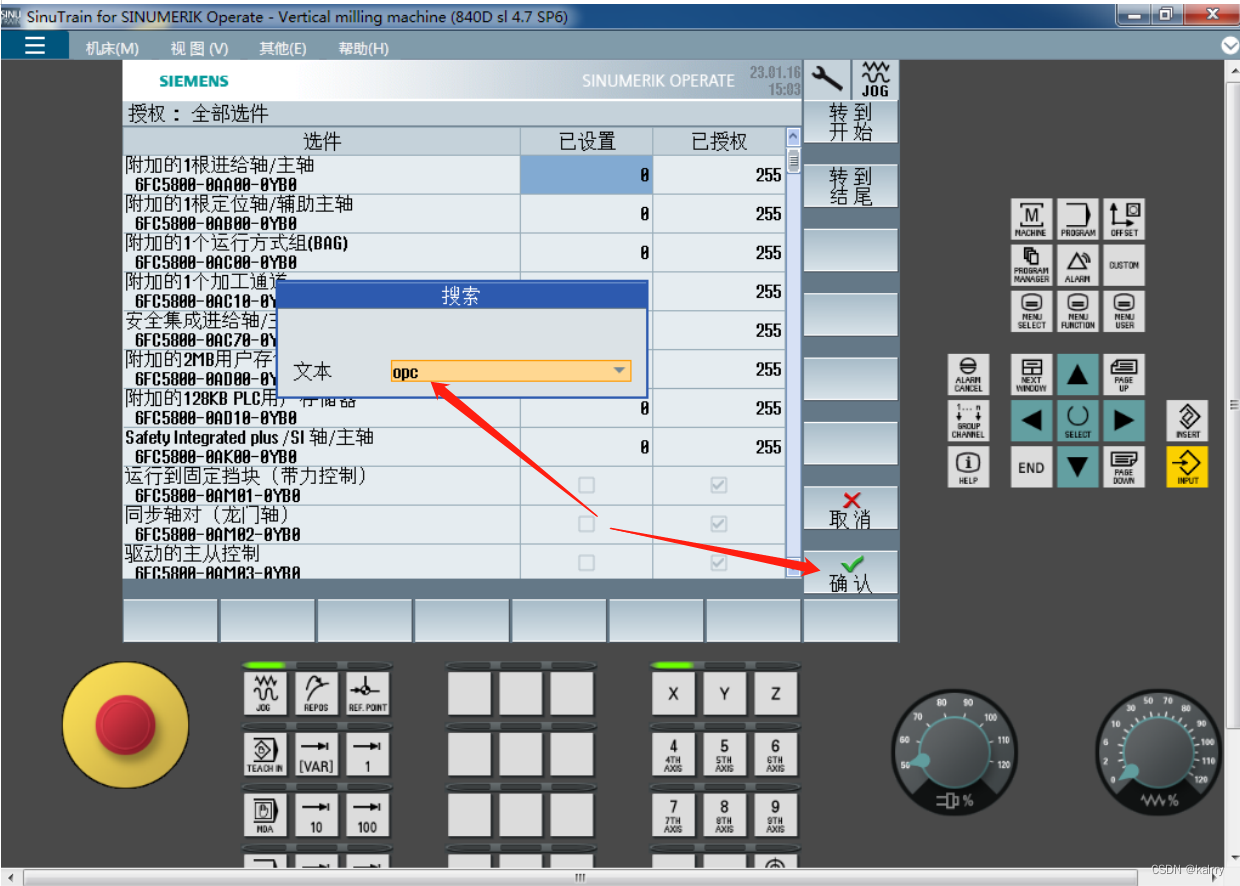Click the INSERT key
This screenshot has height=886, width=1240.
click(1188, 420)
